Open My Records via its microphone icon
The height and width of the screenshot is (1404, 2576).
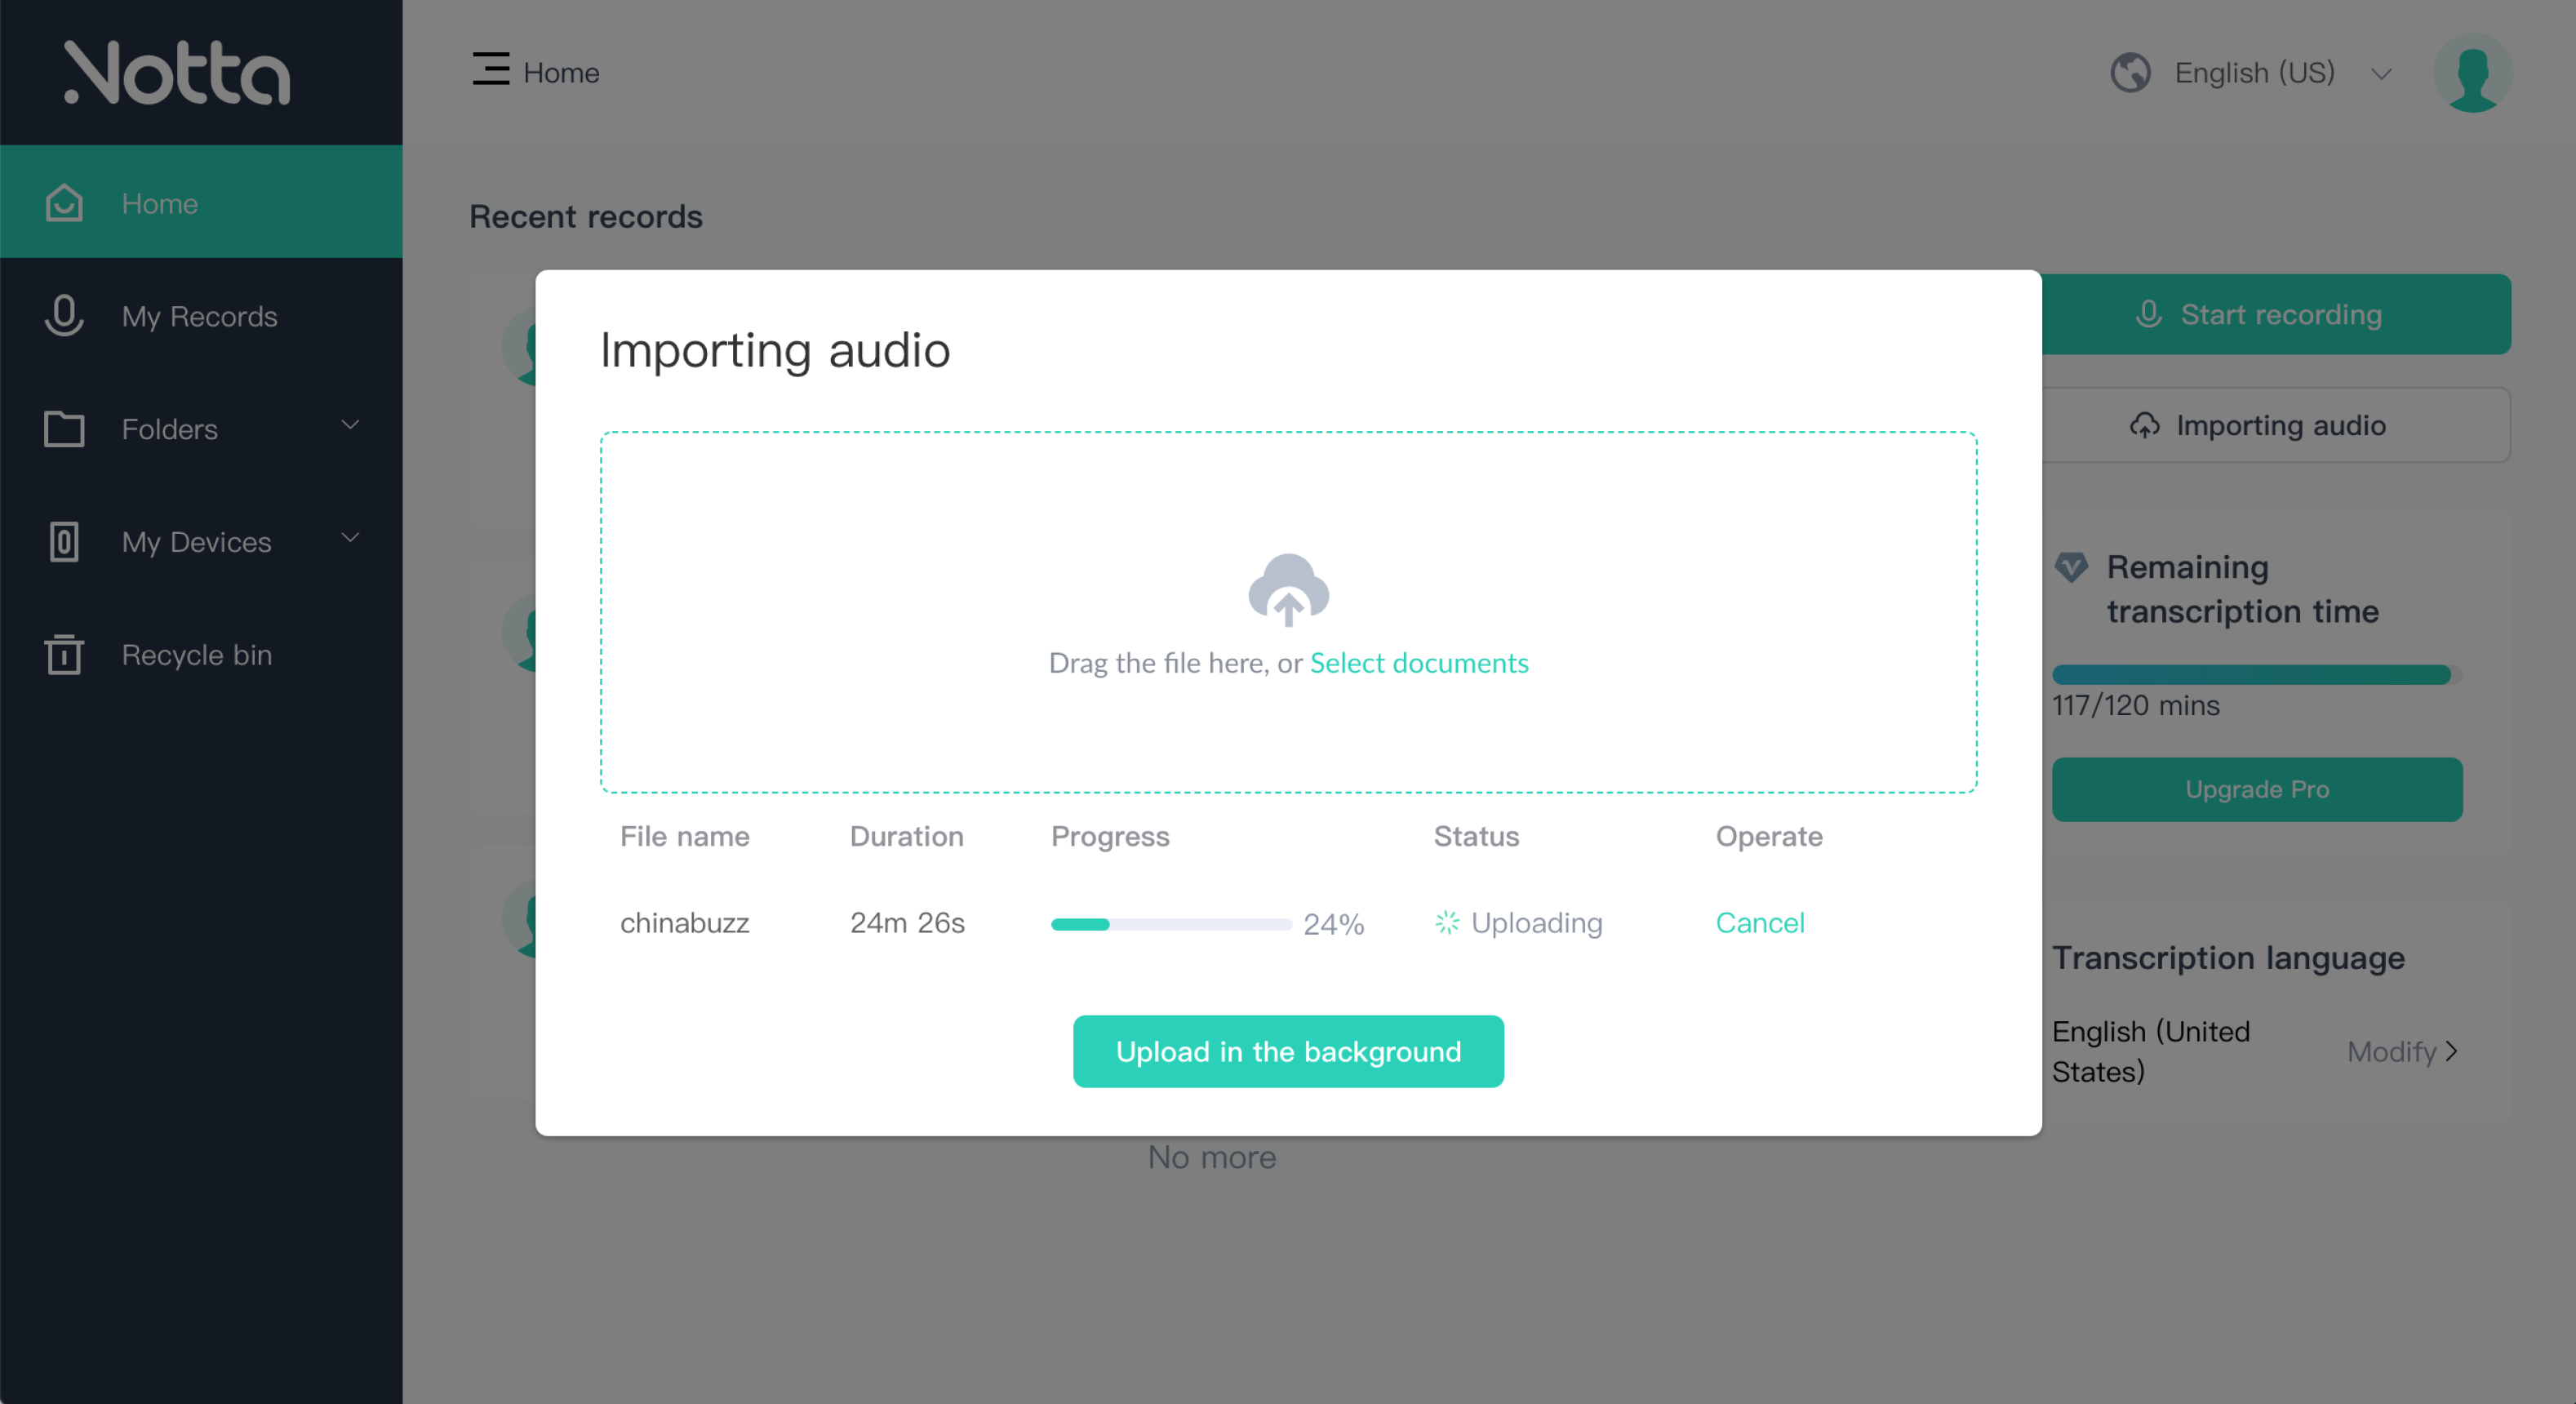(x=63, y=316)
